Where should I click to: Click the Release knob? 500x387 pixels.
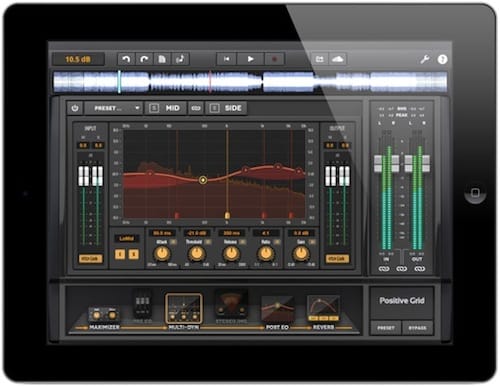click(231, 254)
